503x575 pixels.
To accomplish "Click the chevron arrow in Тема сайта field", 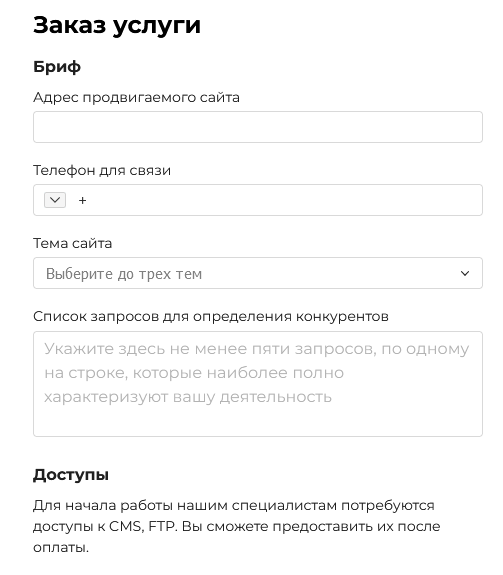I will 465,274.
